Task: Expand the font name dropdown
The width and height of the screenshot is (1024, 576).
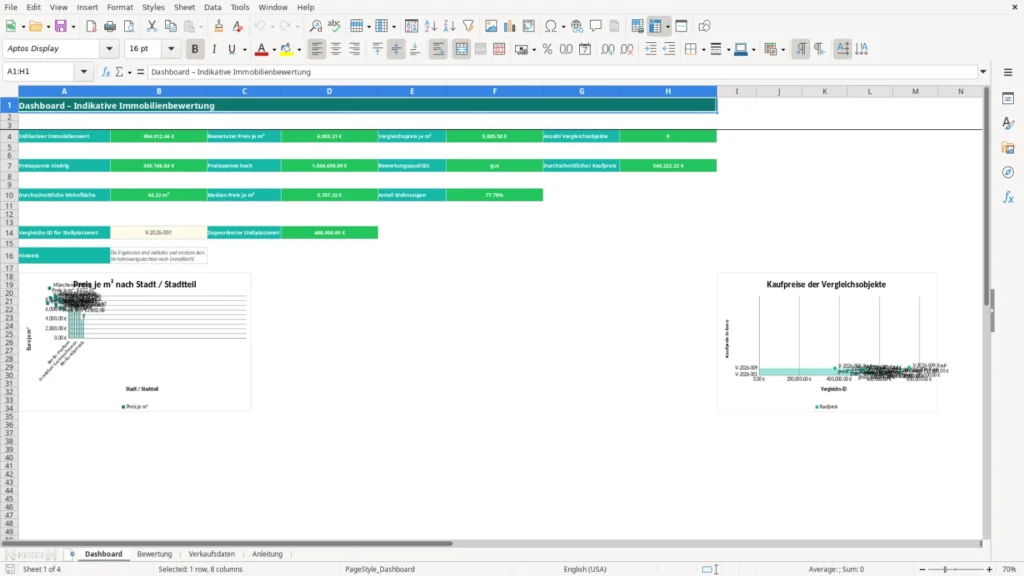Action: 109,48
